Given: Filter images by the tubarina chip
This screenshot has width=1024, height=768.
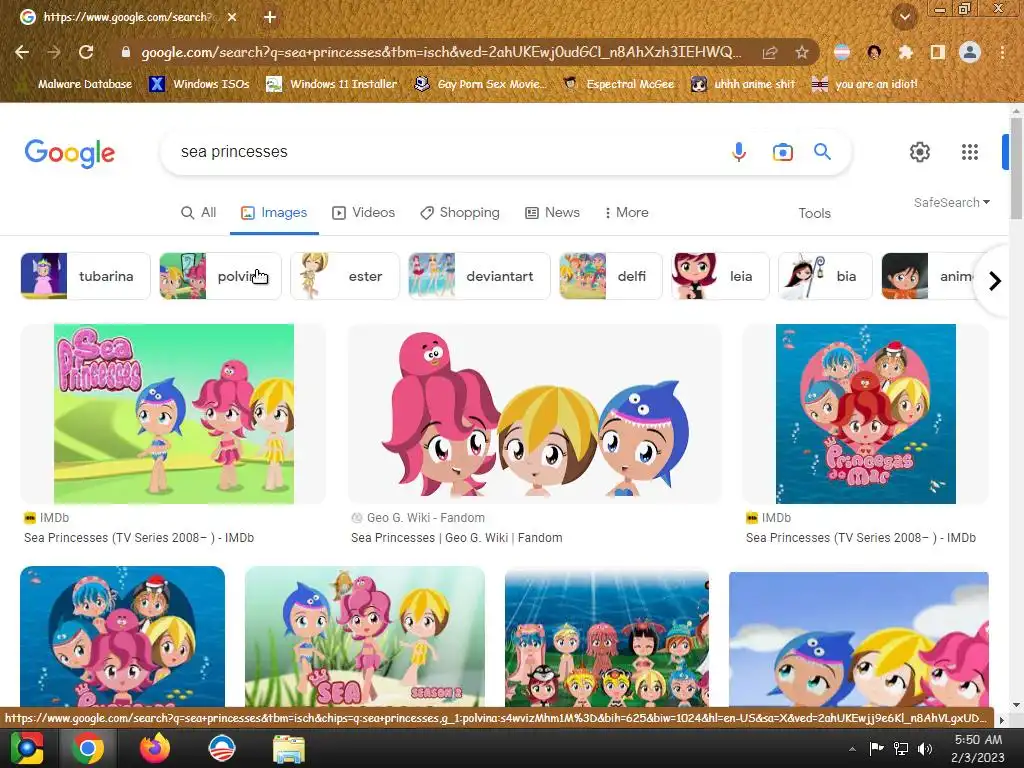Looking at the screenshot, I should [x=86, y=276].
